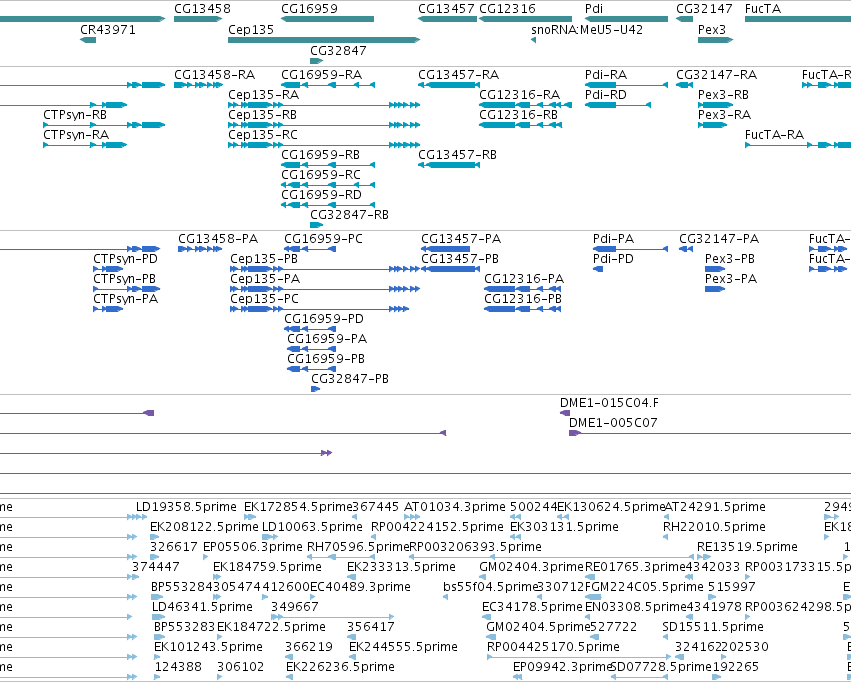Image resolution: width=851 pixels, height=682 pixels.
Task: Select the CTPsyn-PB protein label
Action: pyautogui.click(x=124, y=279)
